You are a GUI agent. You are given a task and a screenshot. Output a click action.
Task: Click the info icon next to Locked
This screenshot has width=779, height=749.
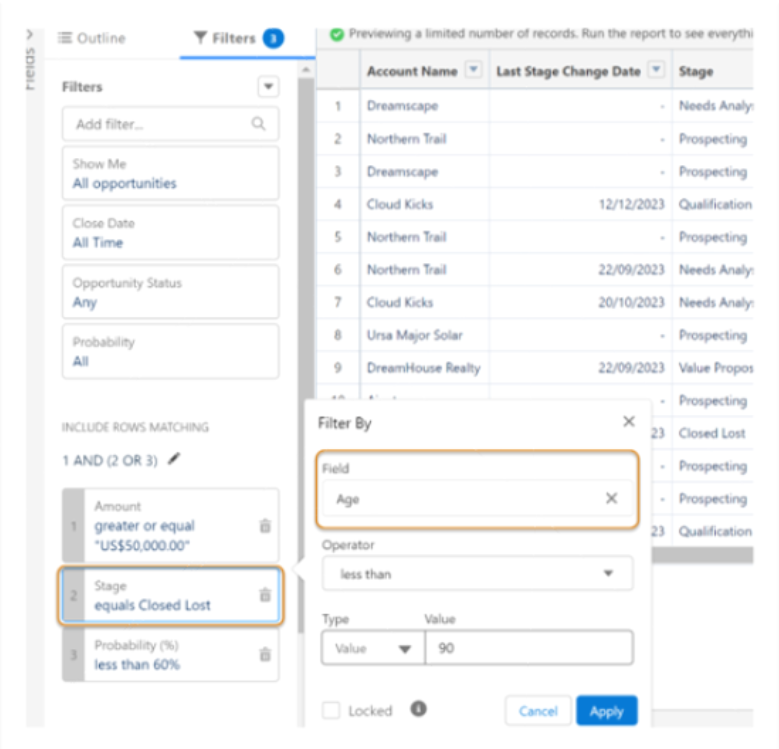click(418, 709)
